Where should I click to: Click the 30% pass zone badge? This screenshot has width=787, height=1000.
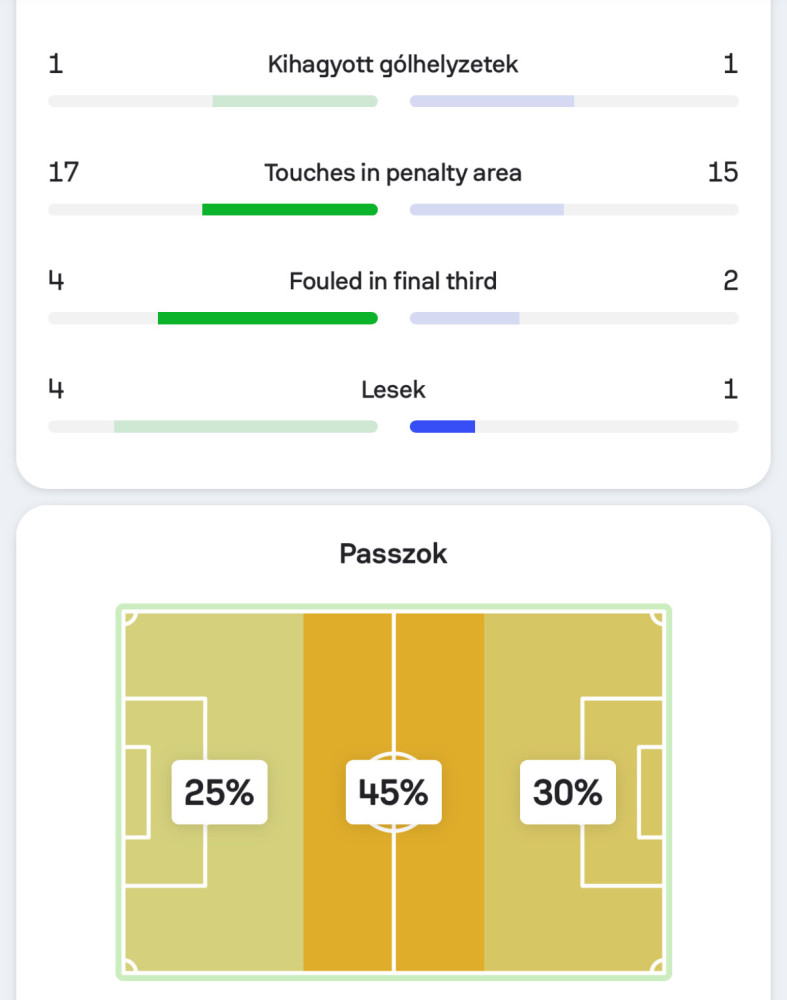[x=568, y=792]
